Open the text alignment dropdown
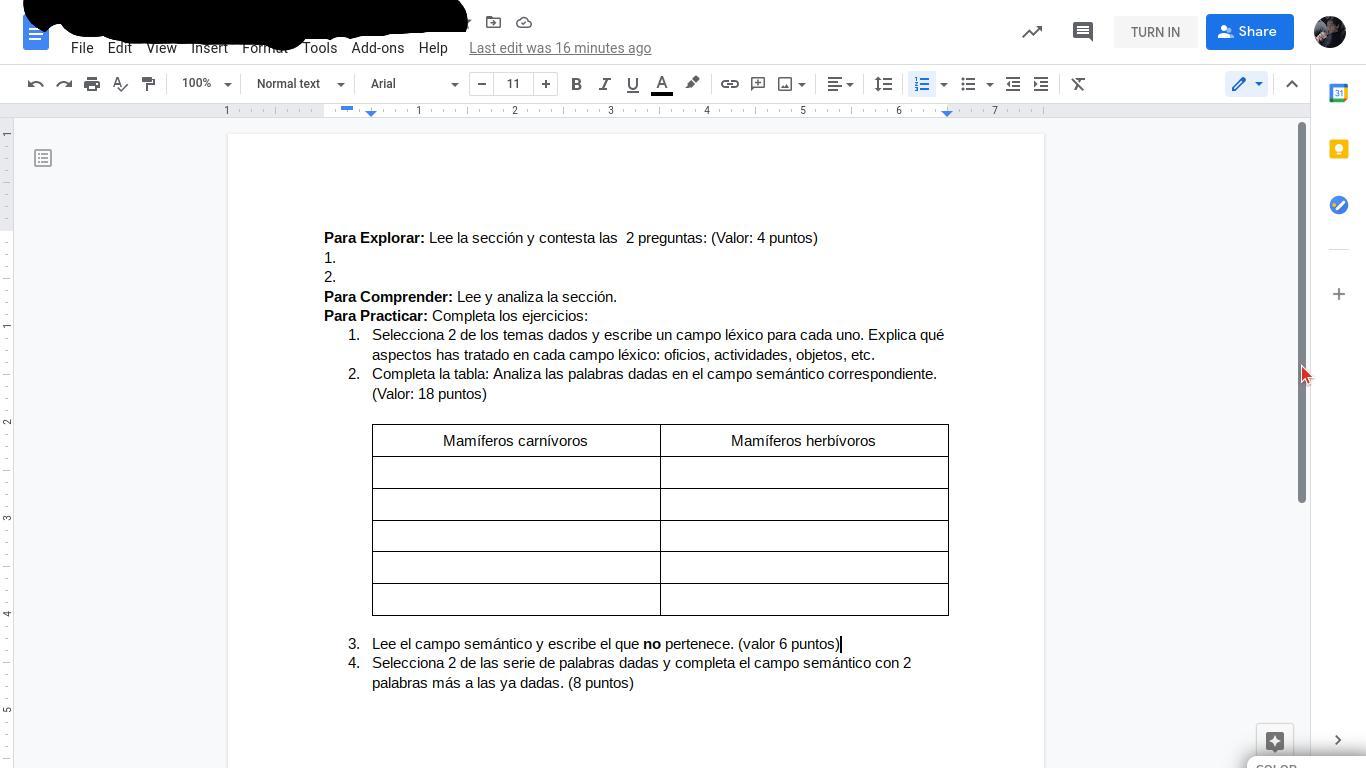The width and height of the screenshot is (1366, 768). [840, 84]
